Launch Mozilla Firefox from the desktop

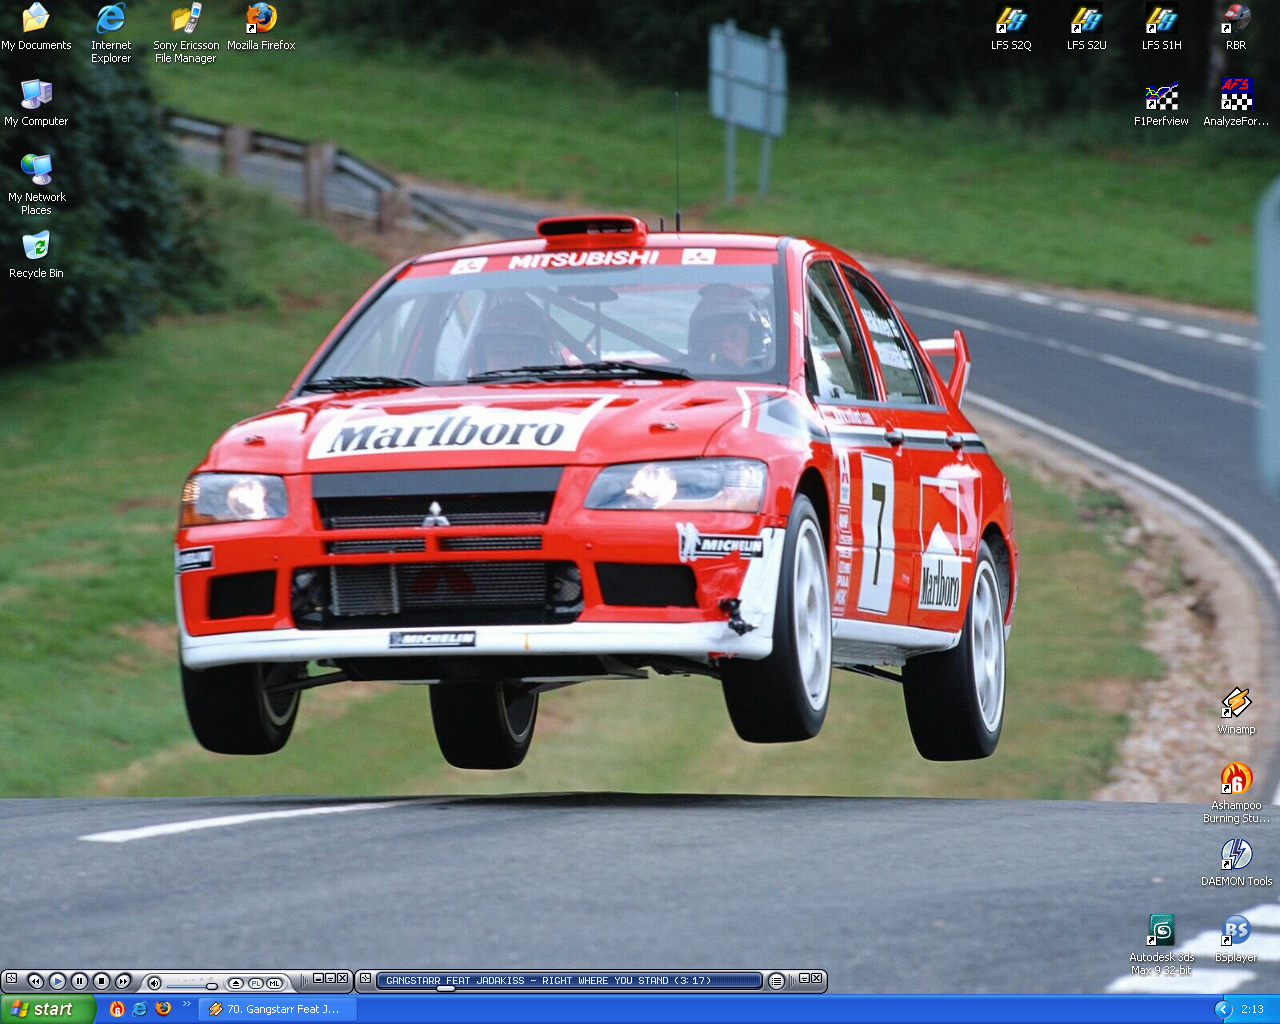click(261, 27)
